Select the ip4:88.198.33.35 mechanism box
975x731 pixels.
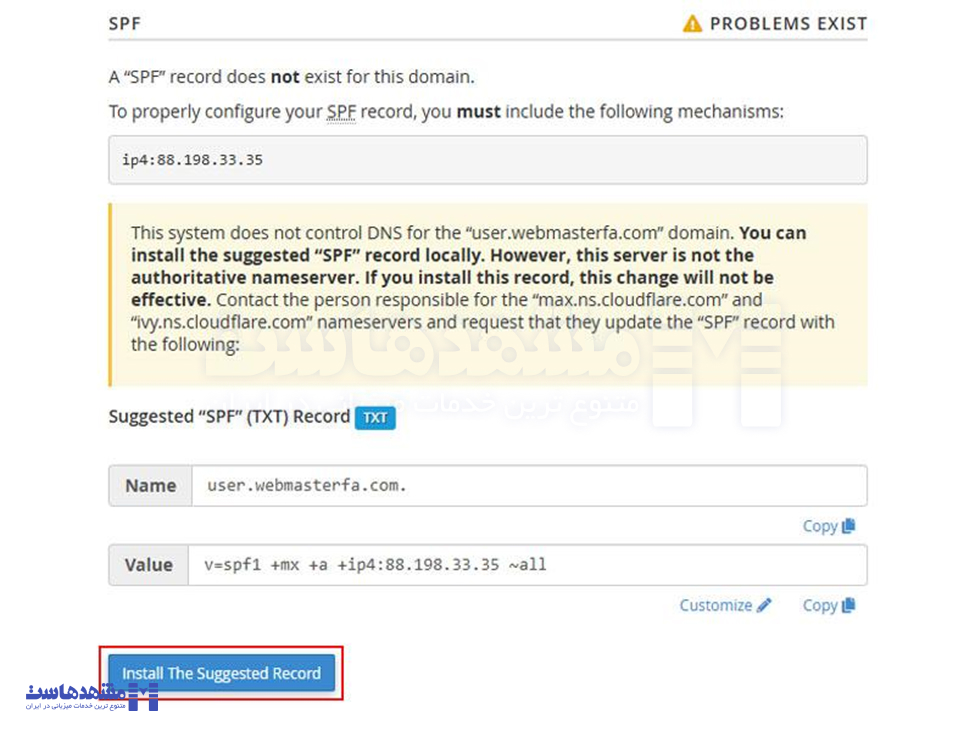[487, 160]
